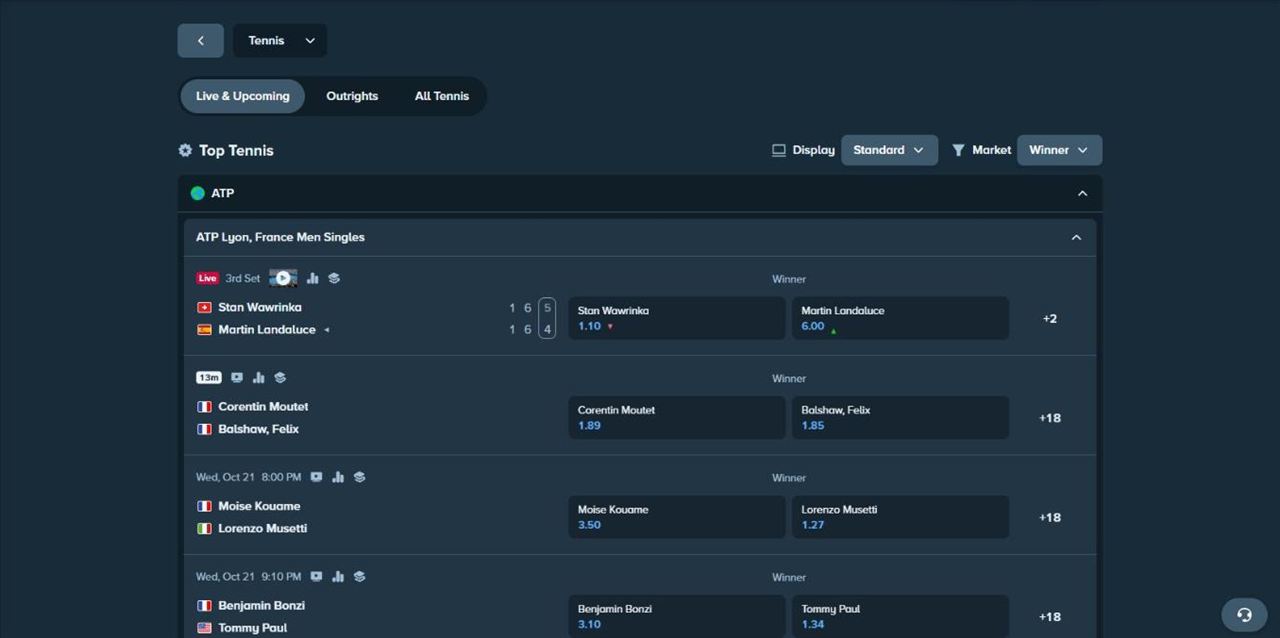Click the Live badge on Wawrinka match
This screenshot has width=1280, height=638.
[x=207, y=278]
